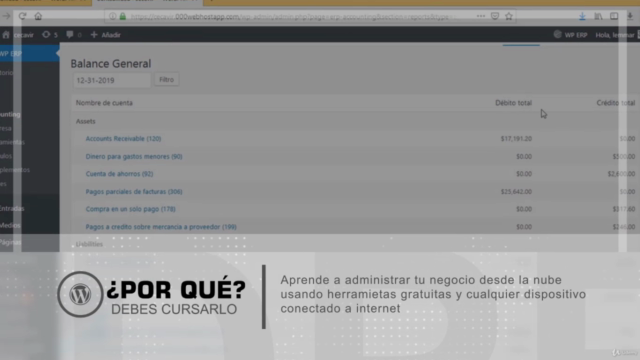Click the Liabilities section label
The width and height of the screenshot is (640, 360).
click(89, 244)
